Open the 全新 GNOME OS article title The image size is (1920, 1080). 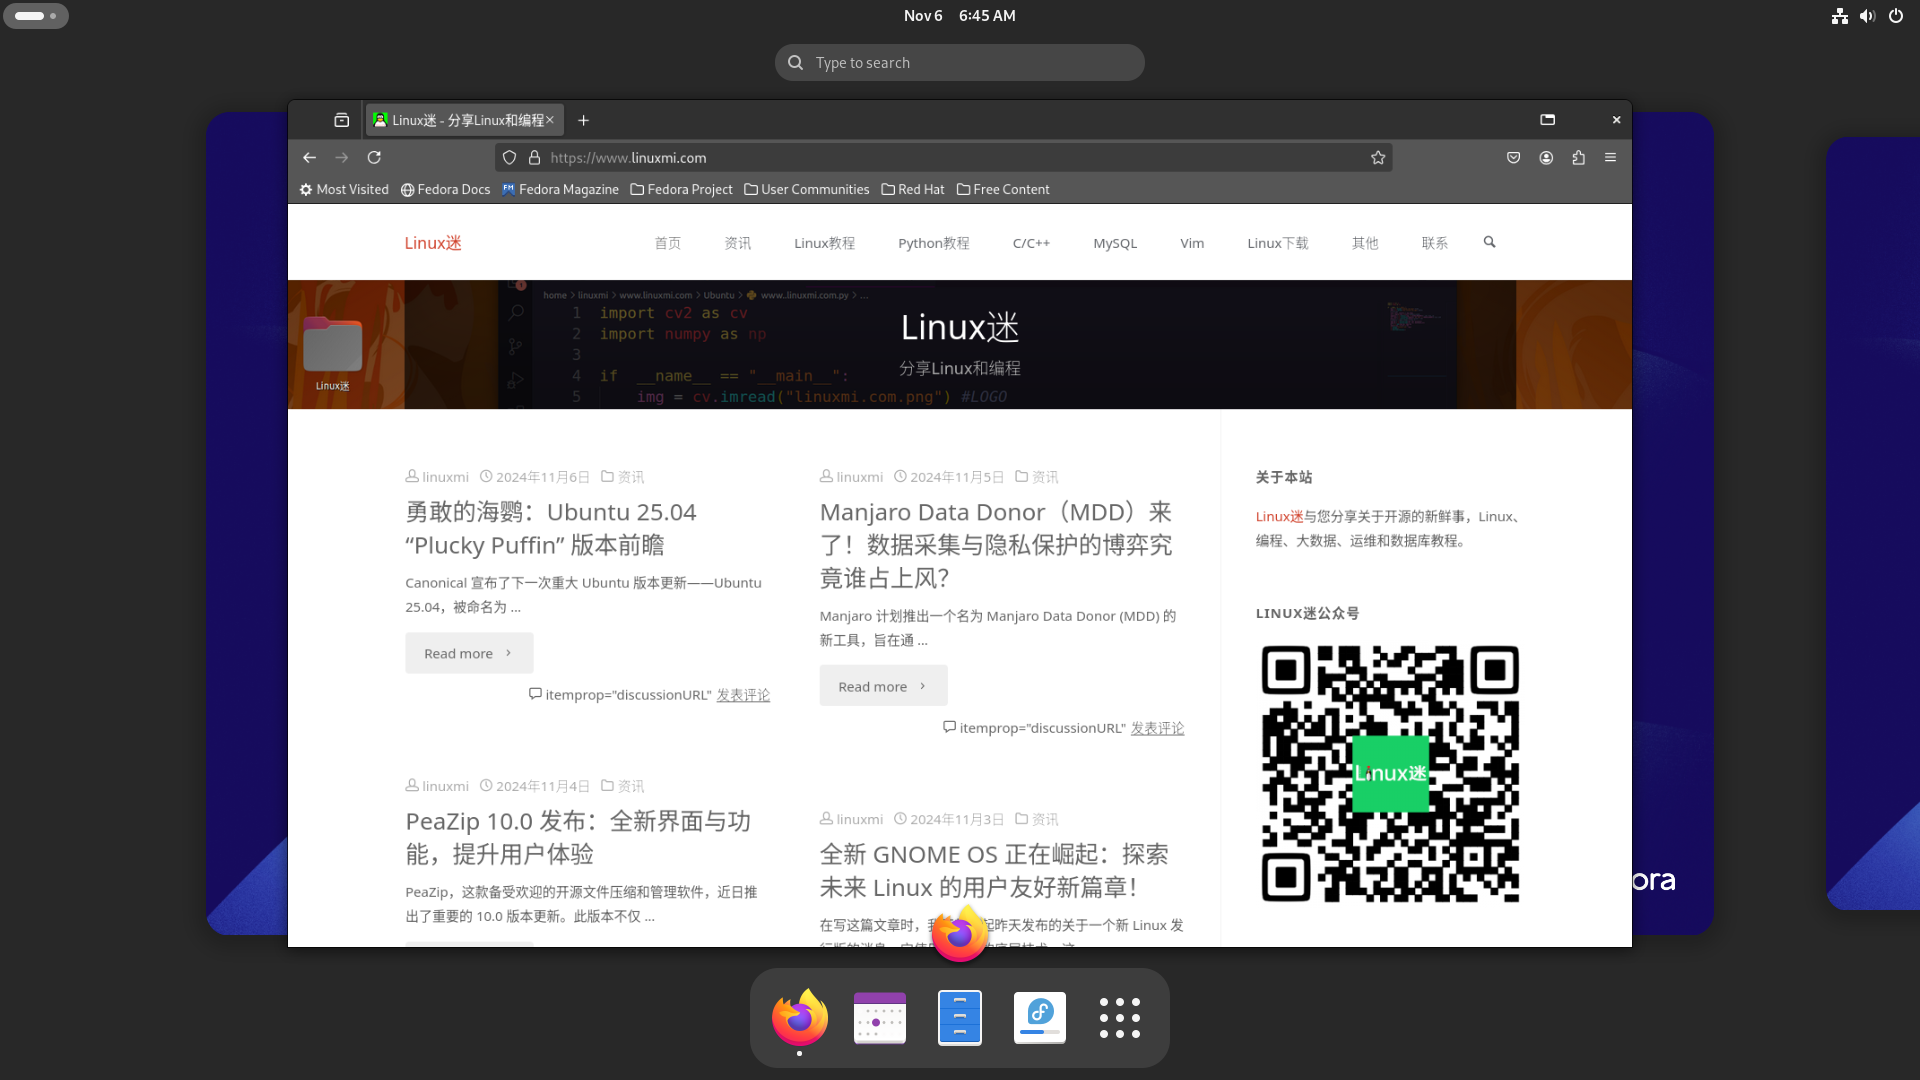coord(994,870)
